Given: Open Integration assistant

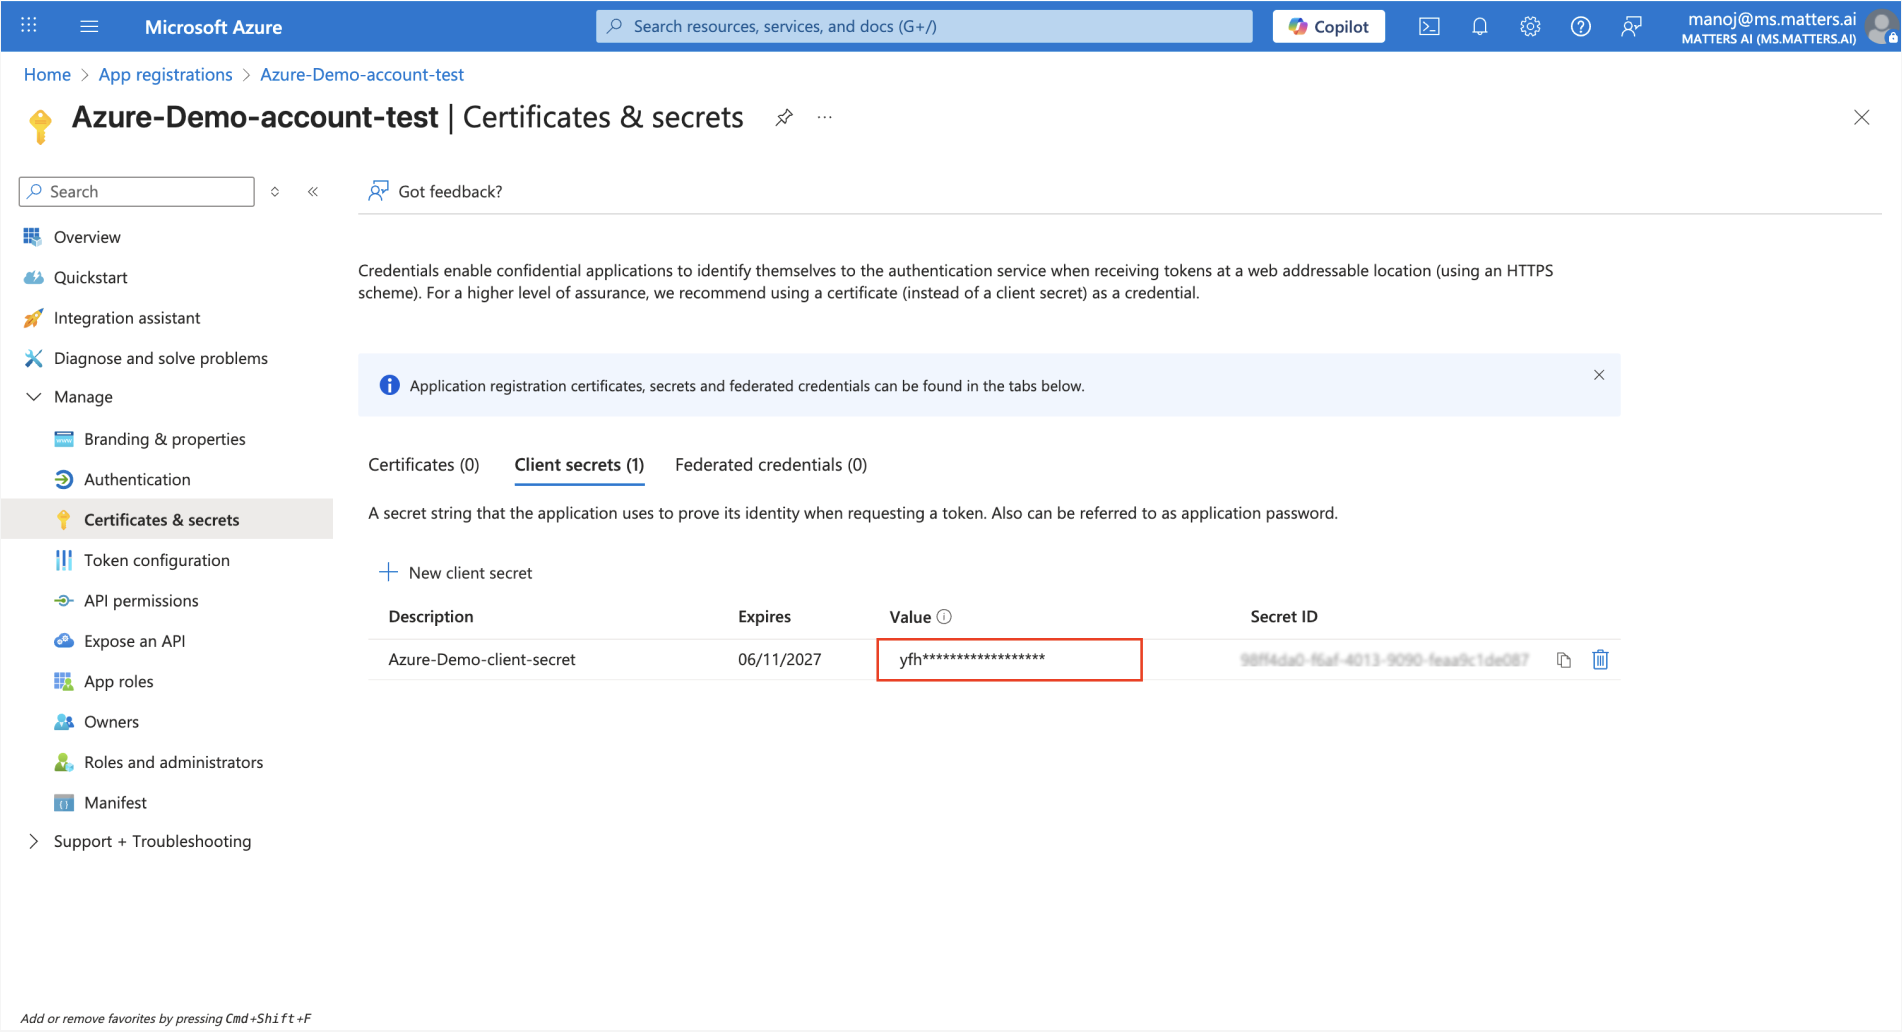Looking at the screenshot, I should pyautogui.click(x=127, y=318).
